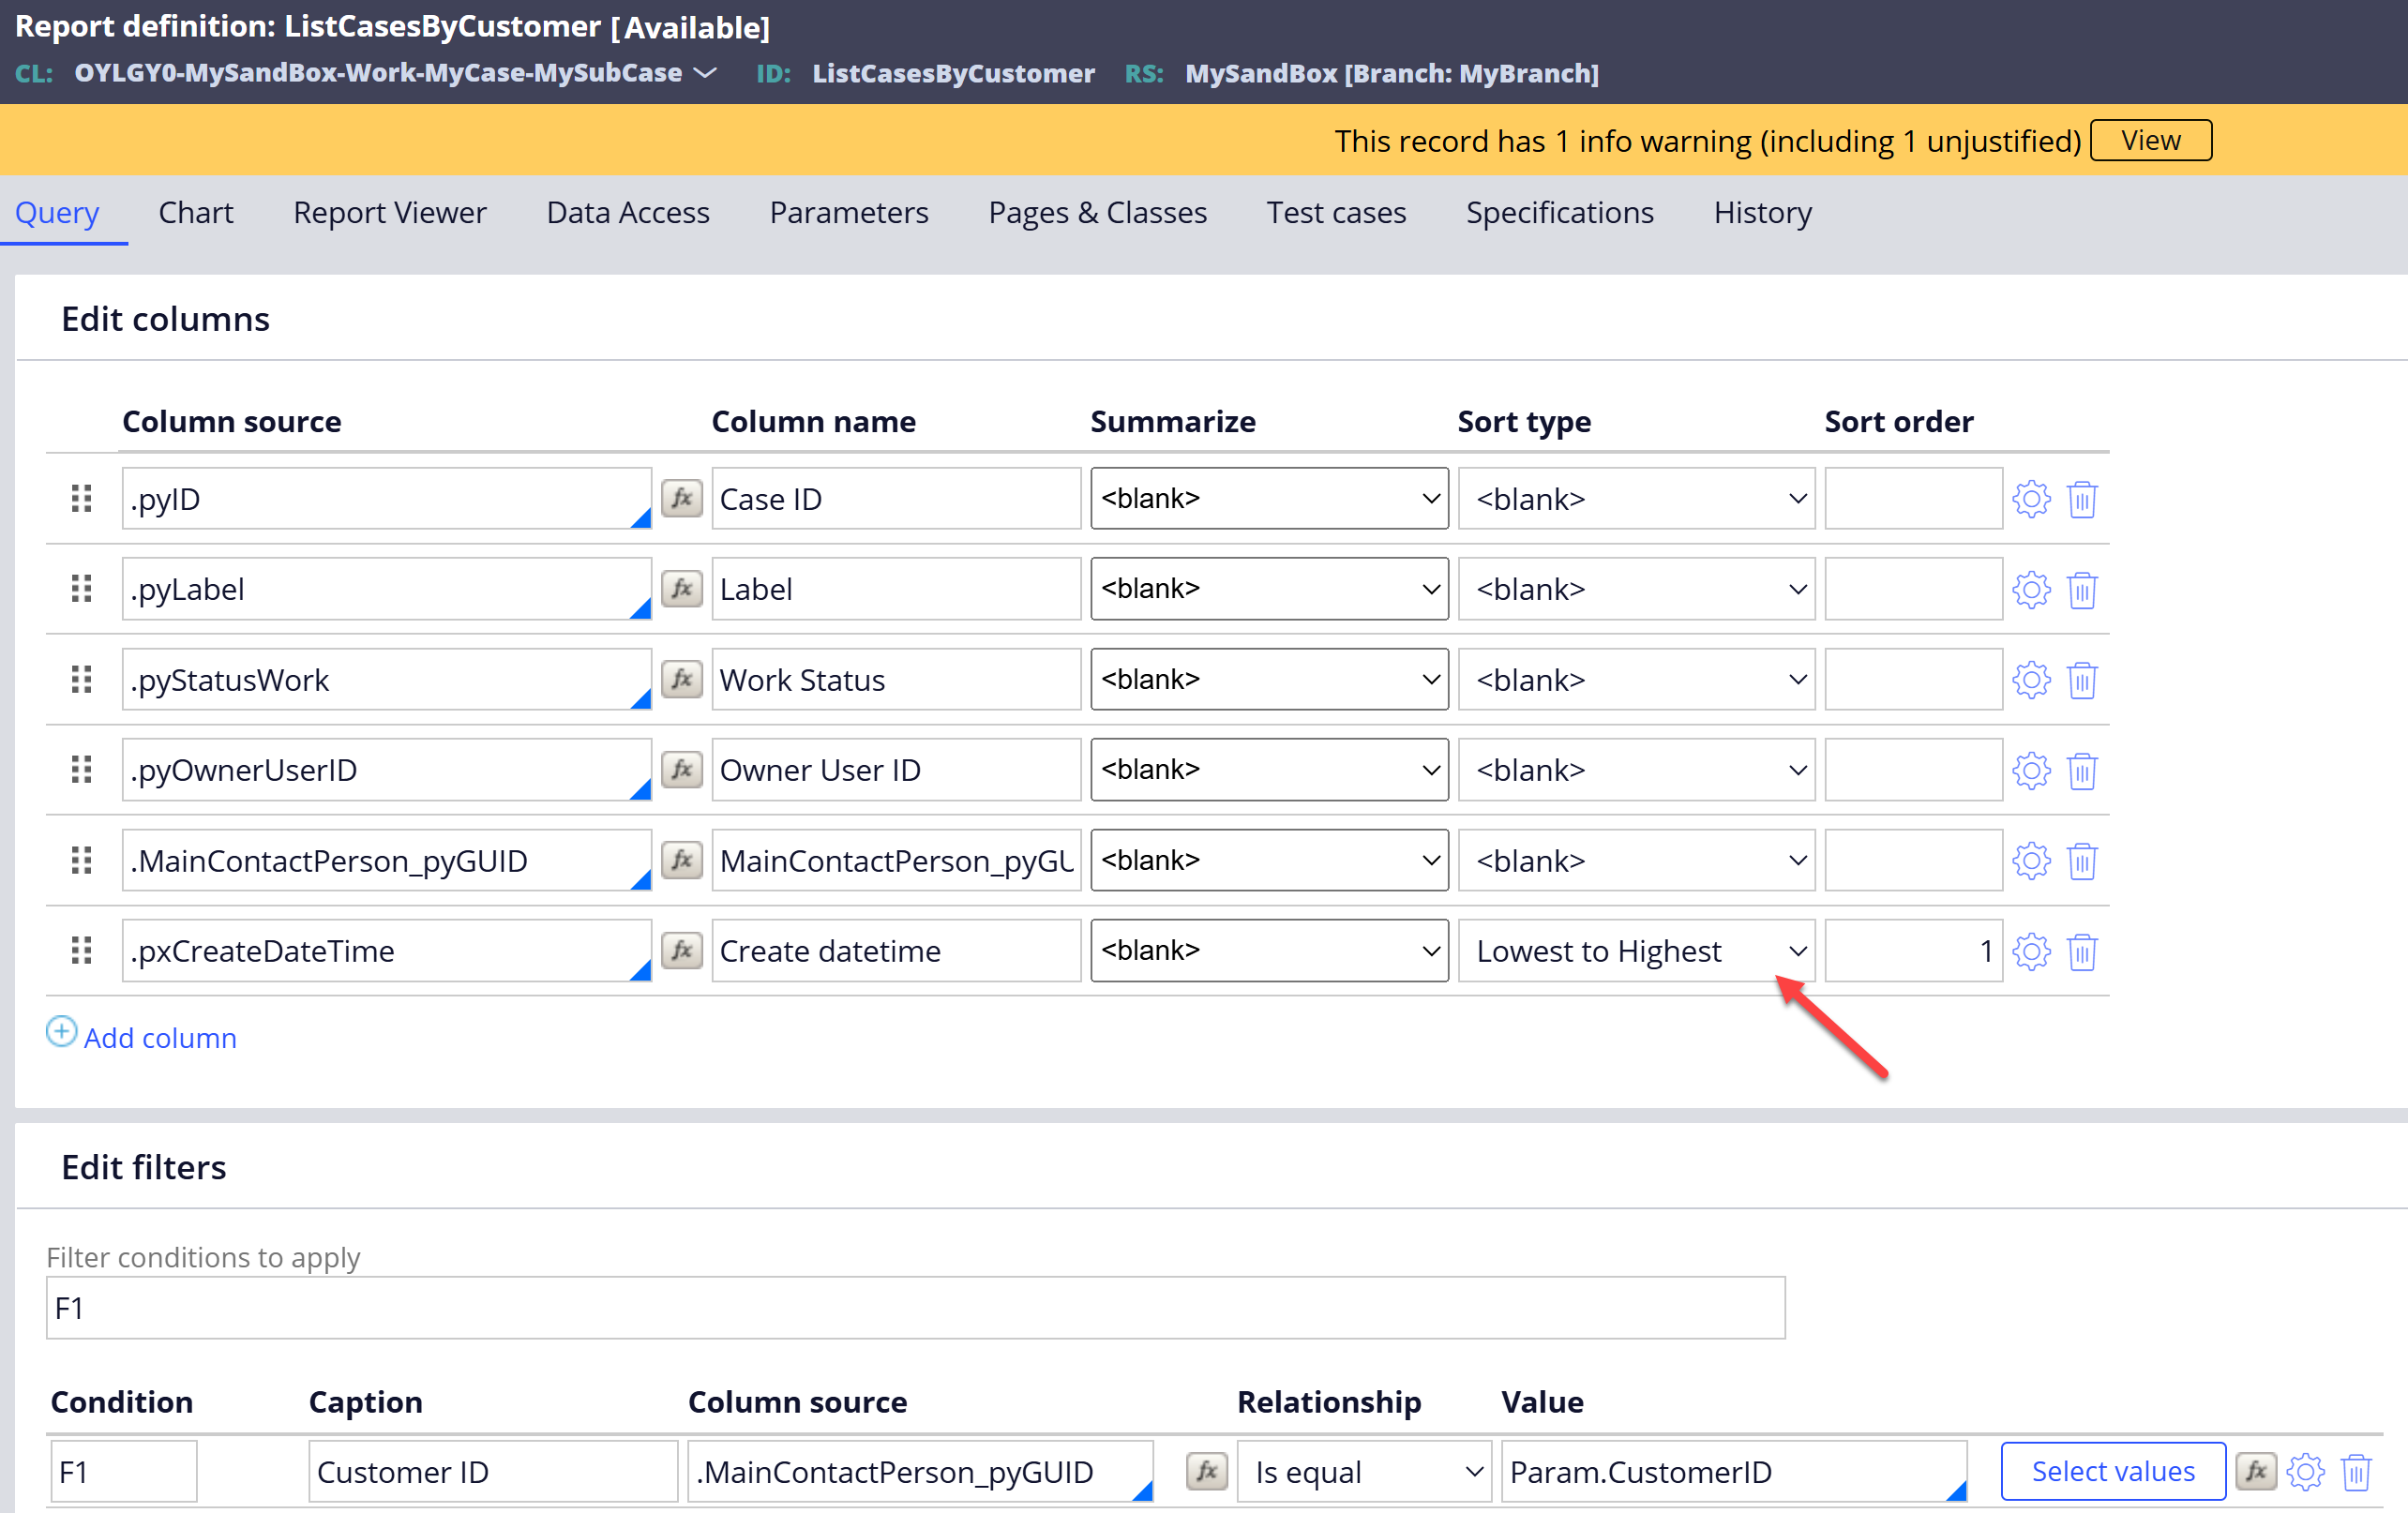Delete filter condition F1
Screen dimensions: 2408x1513
click(x=2356, y=1472)
